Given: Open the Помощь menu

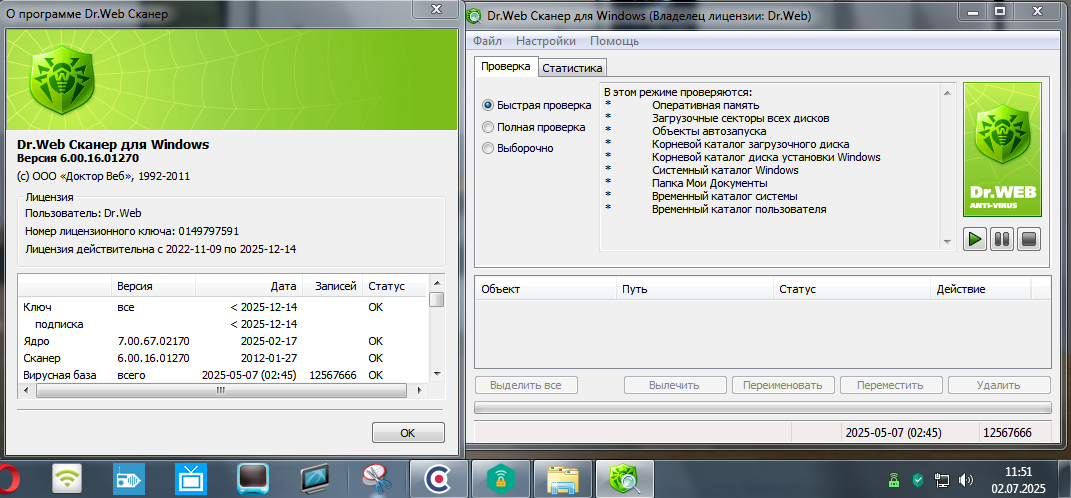Looking at the screenshot, I should click(615, 41).
